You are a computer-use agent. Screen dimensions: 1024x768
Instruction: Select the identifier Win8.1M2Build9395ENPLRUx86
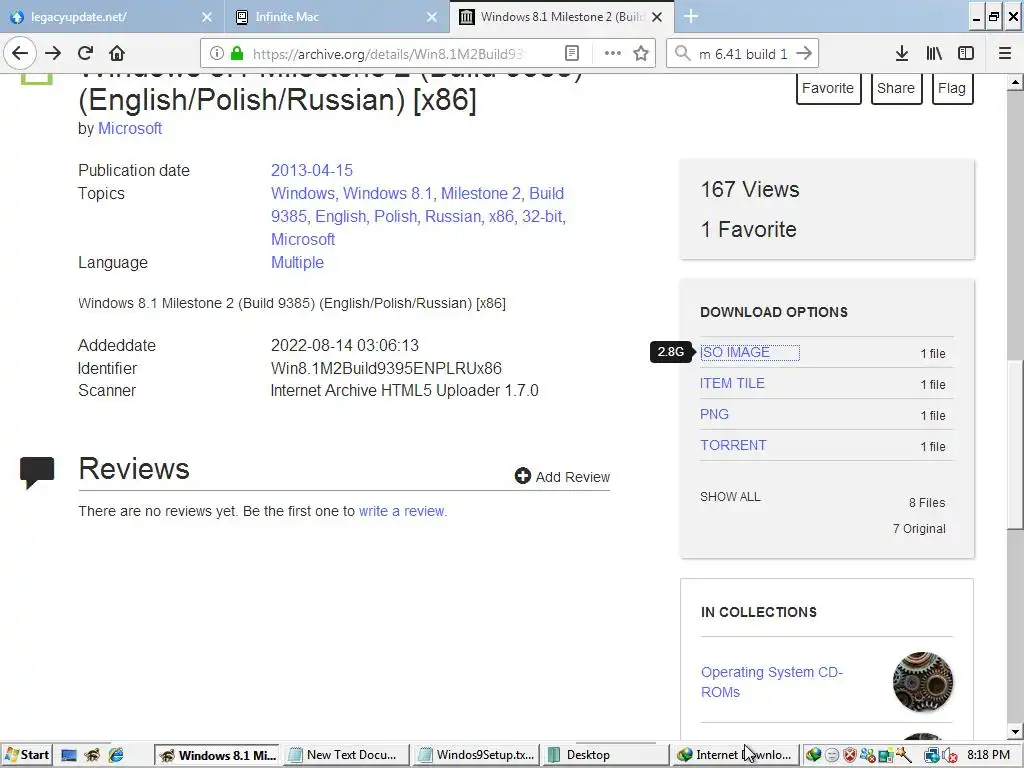[x=386, y=368]
